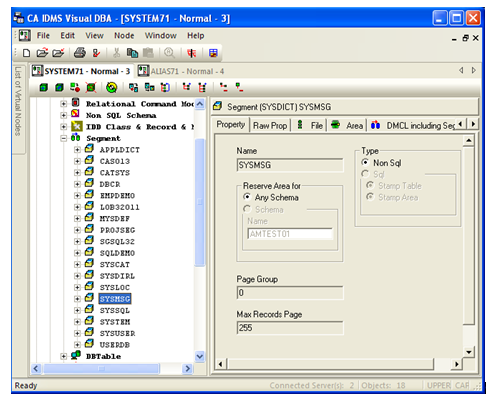Image resolution: width=486 pixels, height=396 pixels.
Task: Expand the DBTable tree node
Action: pyautogui.click(x=63, y=356)
